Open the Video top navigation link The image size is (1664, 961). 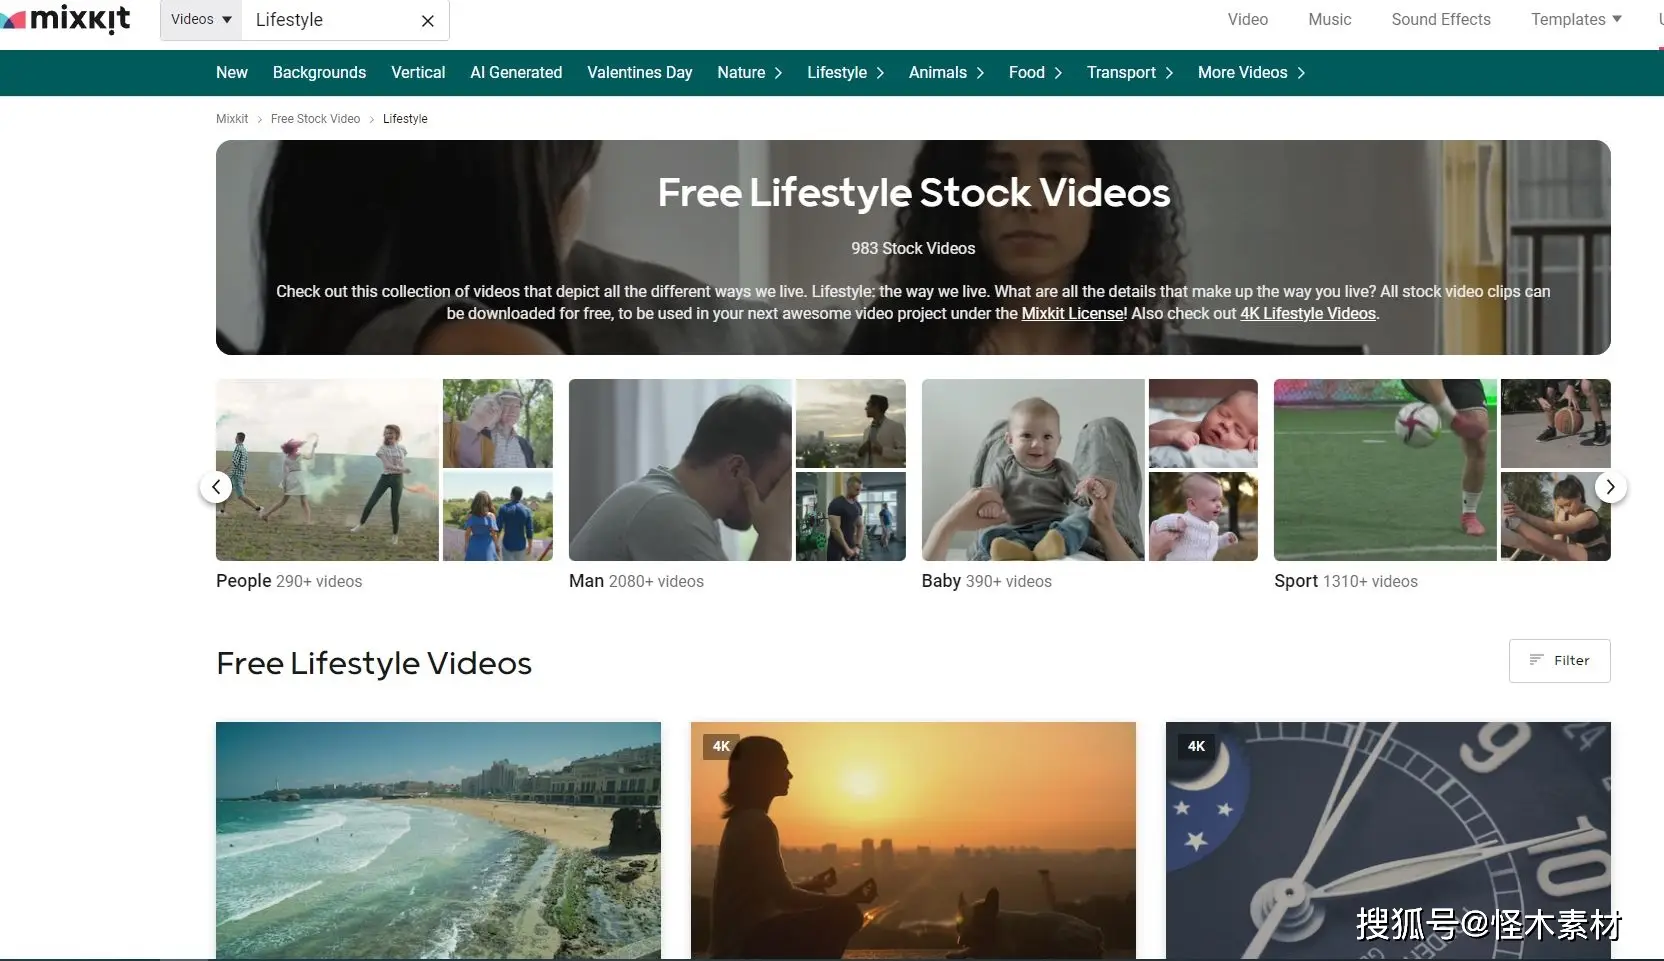coord(1247,19)
